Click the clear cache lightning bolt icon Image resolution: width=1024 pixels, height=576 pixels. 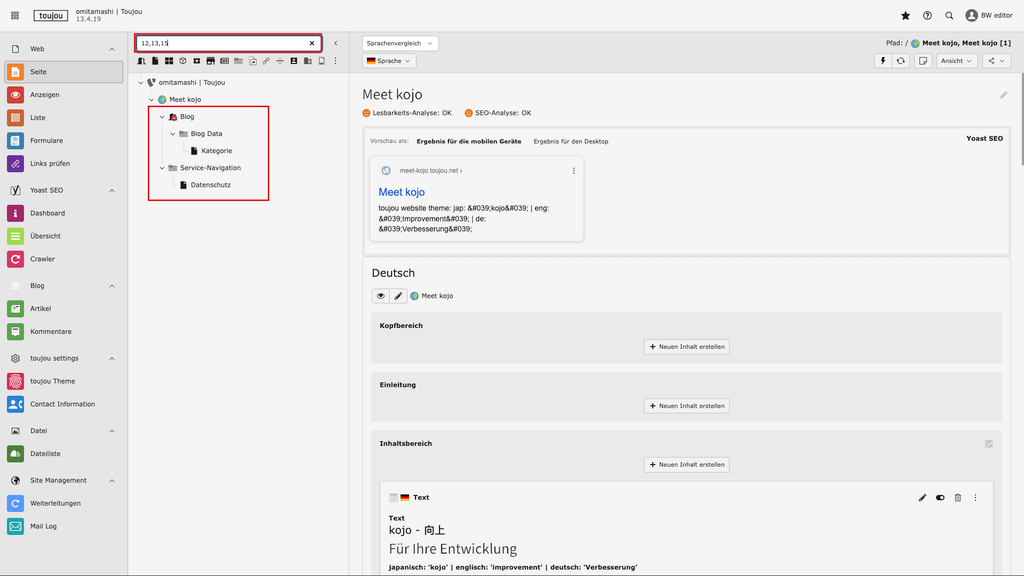pyautogui.click(x=882, y=61)
